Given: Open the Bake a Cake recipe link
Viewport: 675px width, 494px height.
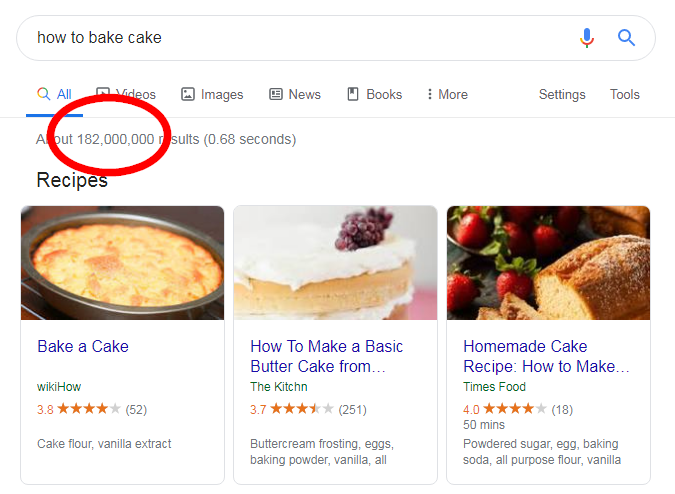Looking at the screenshot, I should coord(83,346).
